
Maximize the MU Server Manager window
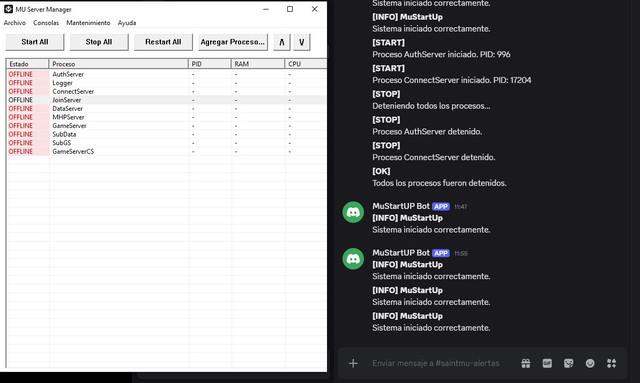click(290, 9)
